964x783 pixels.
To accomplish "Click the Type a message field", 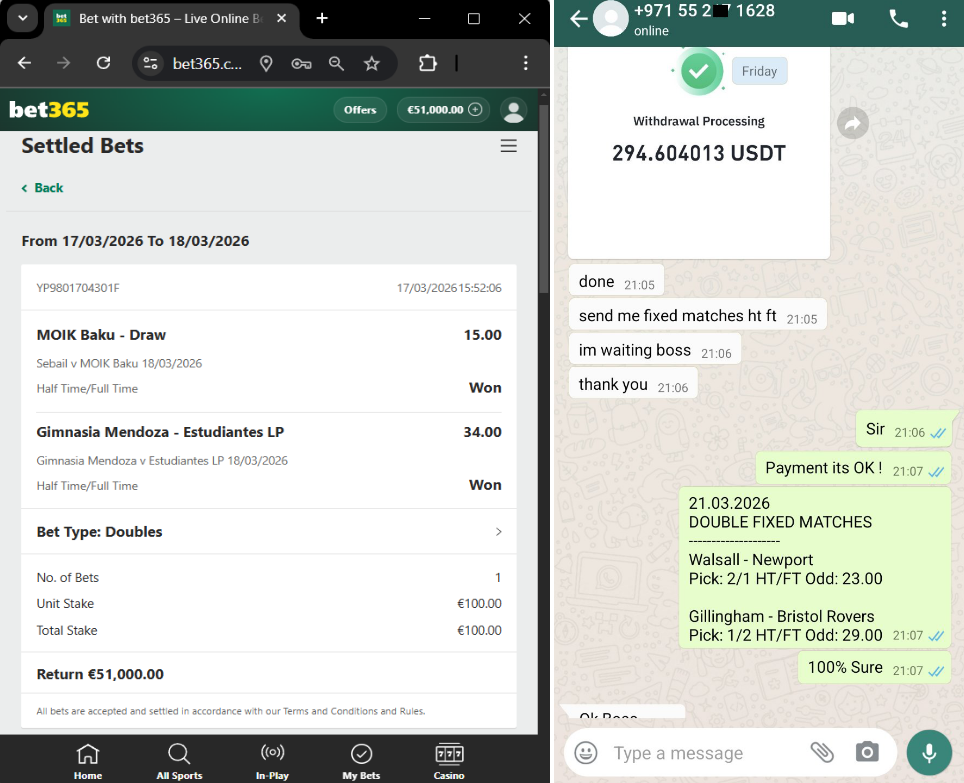I will coord(700,753).
